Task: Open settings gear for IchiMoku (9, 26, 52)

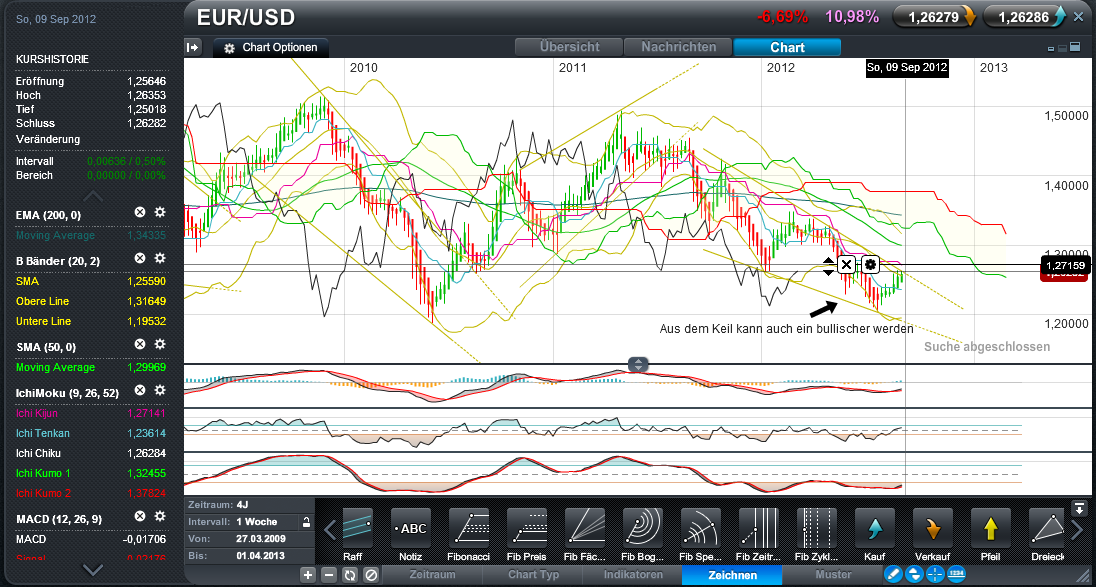Action: [159, 390]
